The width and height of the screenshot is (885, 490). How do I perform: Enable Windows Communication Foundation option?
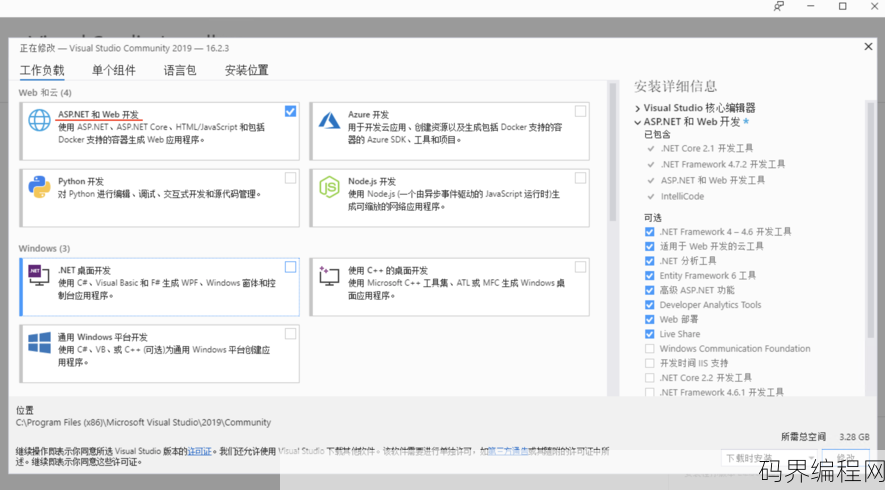click(x=650, y=348)
